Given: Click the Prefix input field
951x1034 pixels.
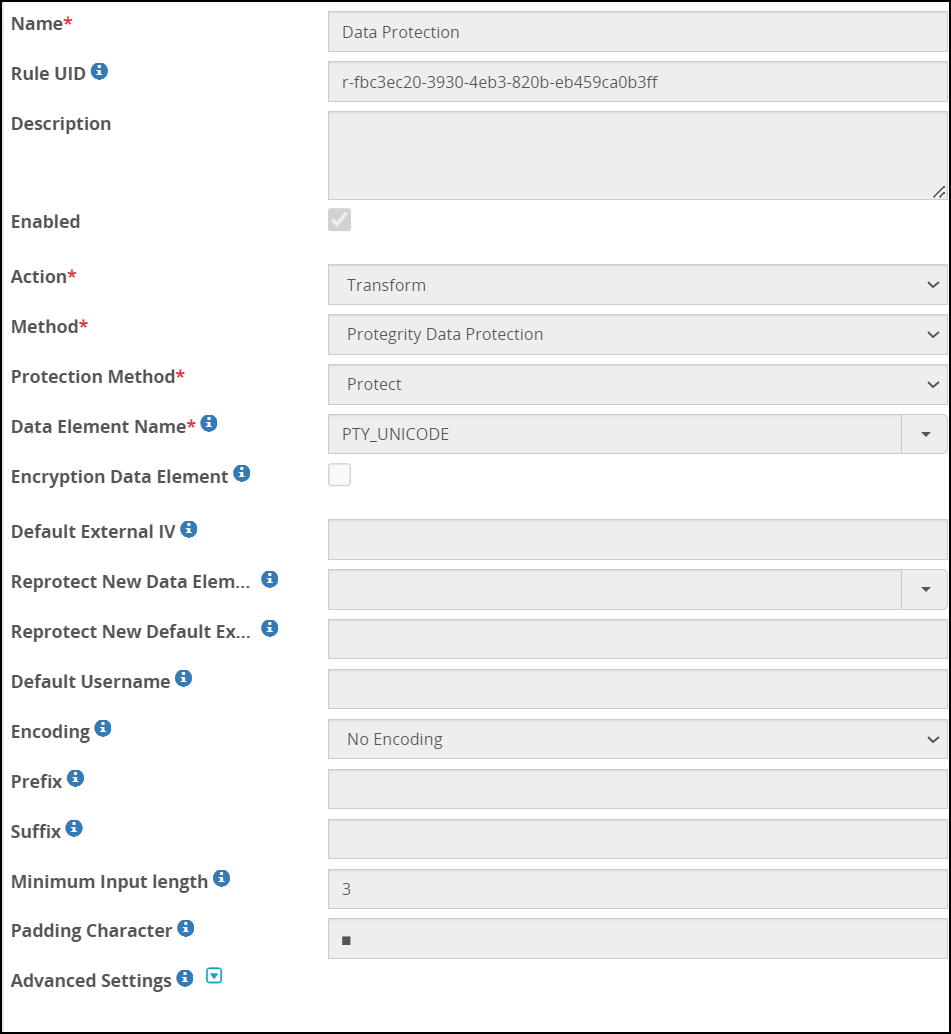Looking at the screenshot, I should click(x=637, y=790).
